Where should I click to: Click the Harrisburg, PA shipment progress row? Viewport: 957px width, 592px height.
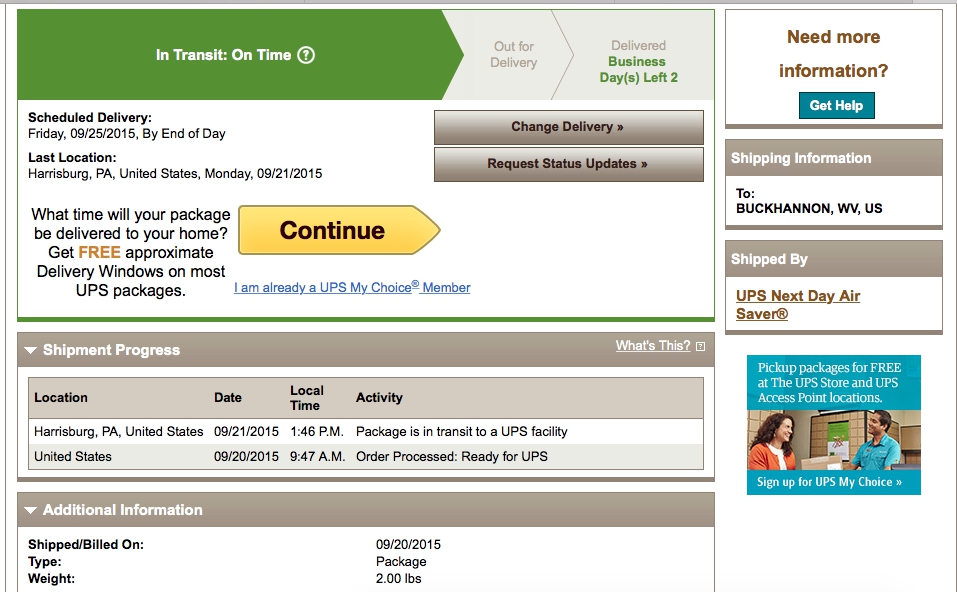click(x=366, y=431)
